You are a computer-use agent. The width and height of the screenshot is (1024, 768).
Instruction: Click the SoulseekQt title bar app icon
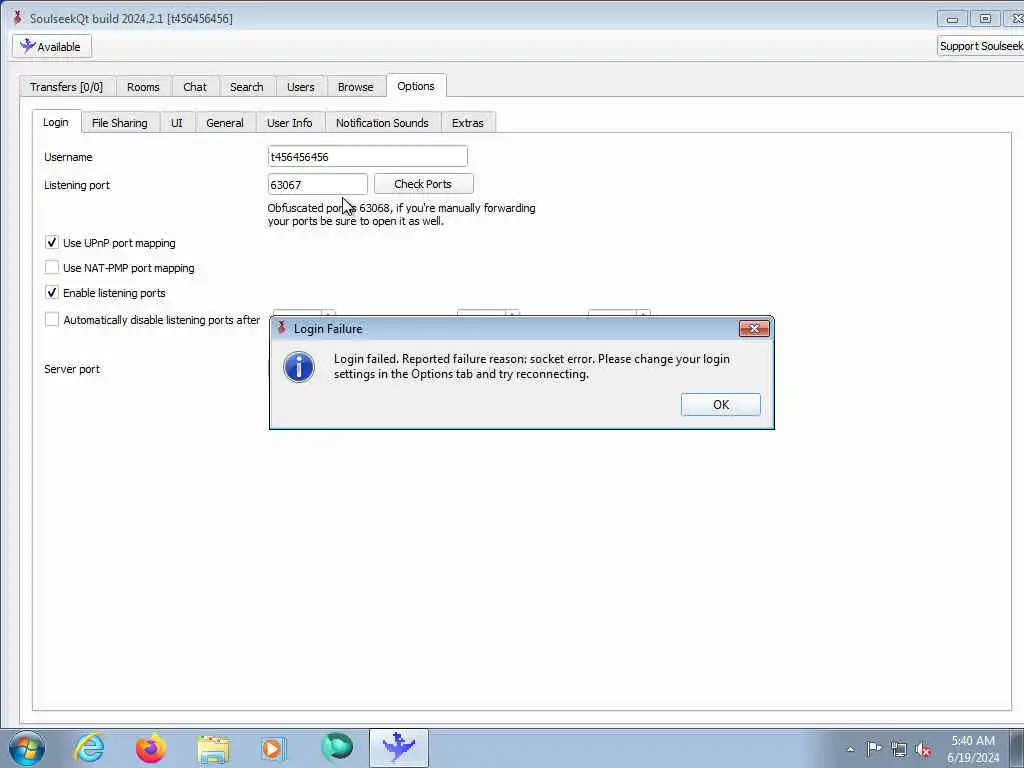tap(18, 18)
